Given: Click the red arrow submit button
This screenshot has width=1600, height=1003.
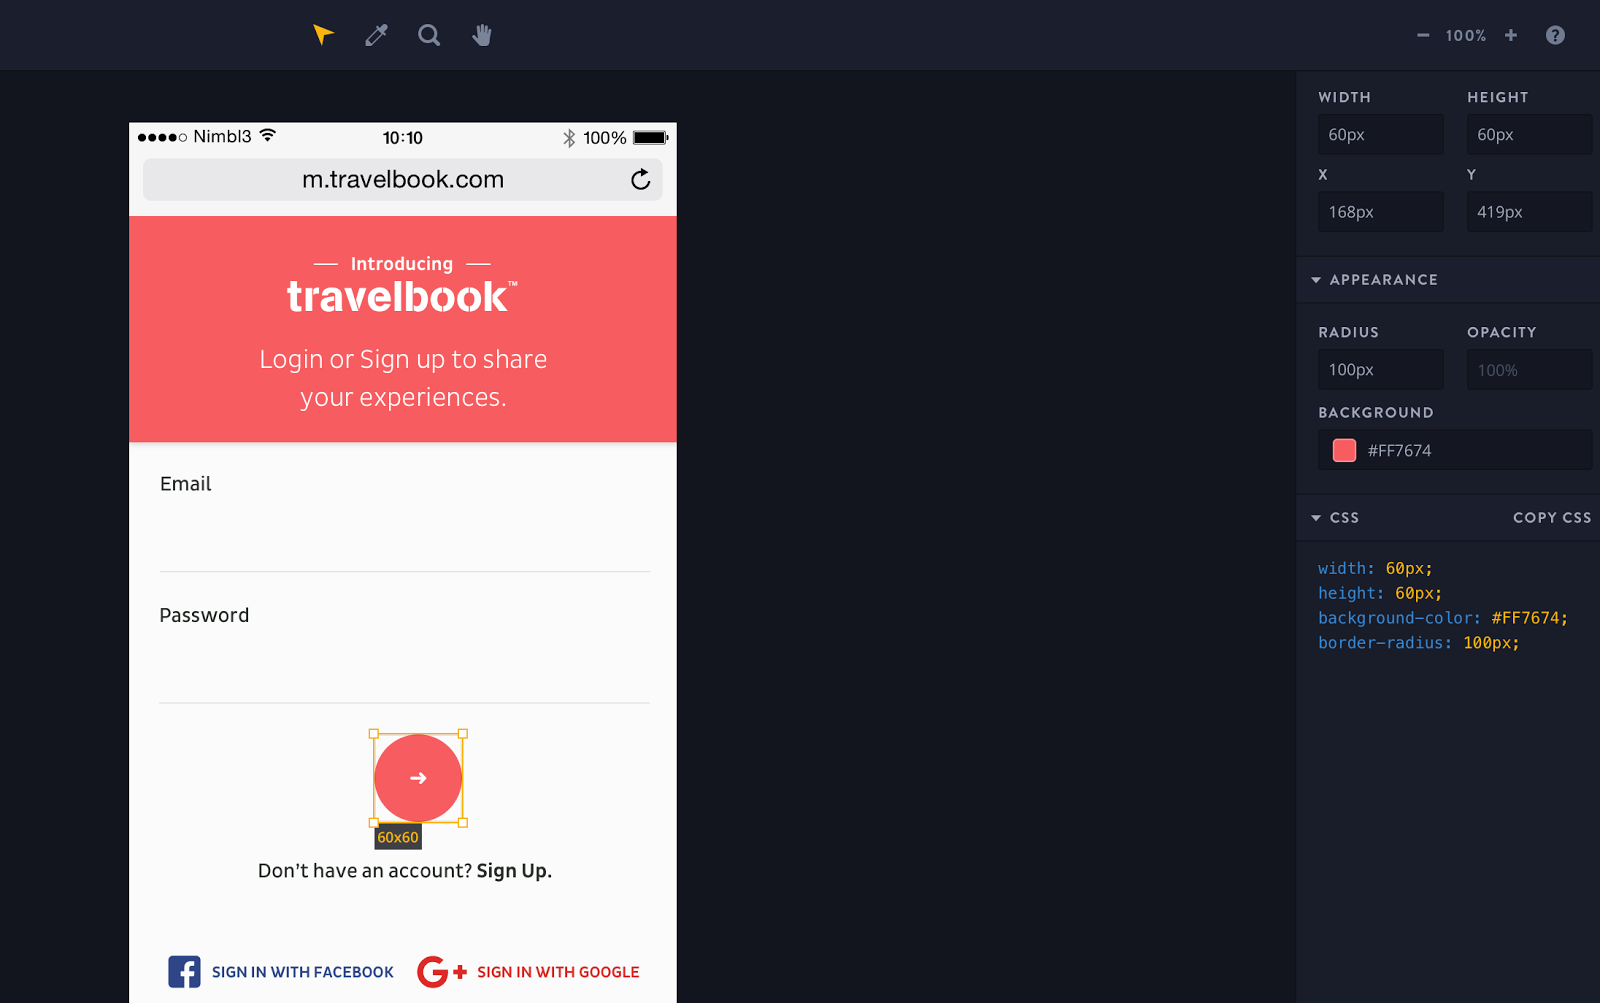Looking at the screenshot, I should click(x=418, y=778).
